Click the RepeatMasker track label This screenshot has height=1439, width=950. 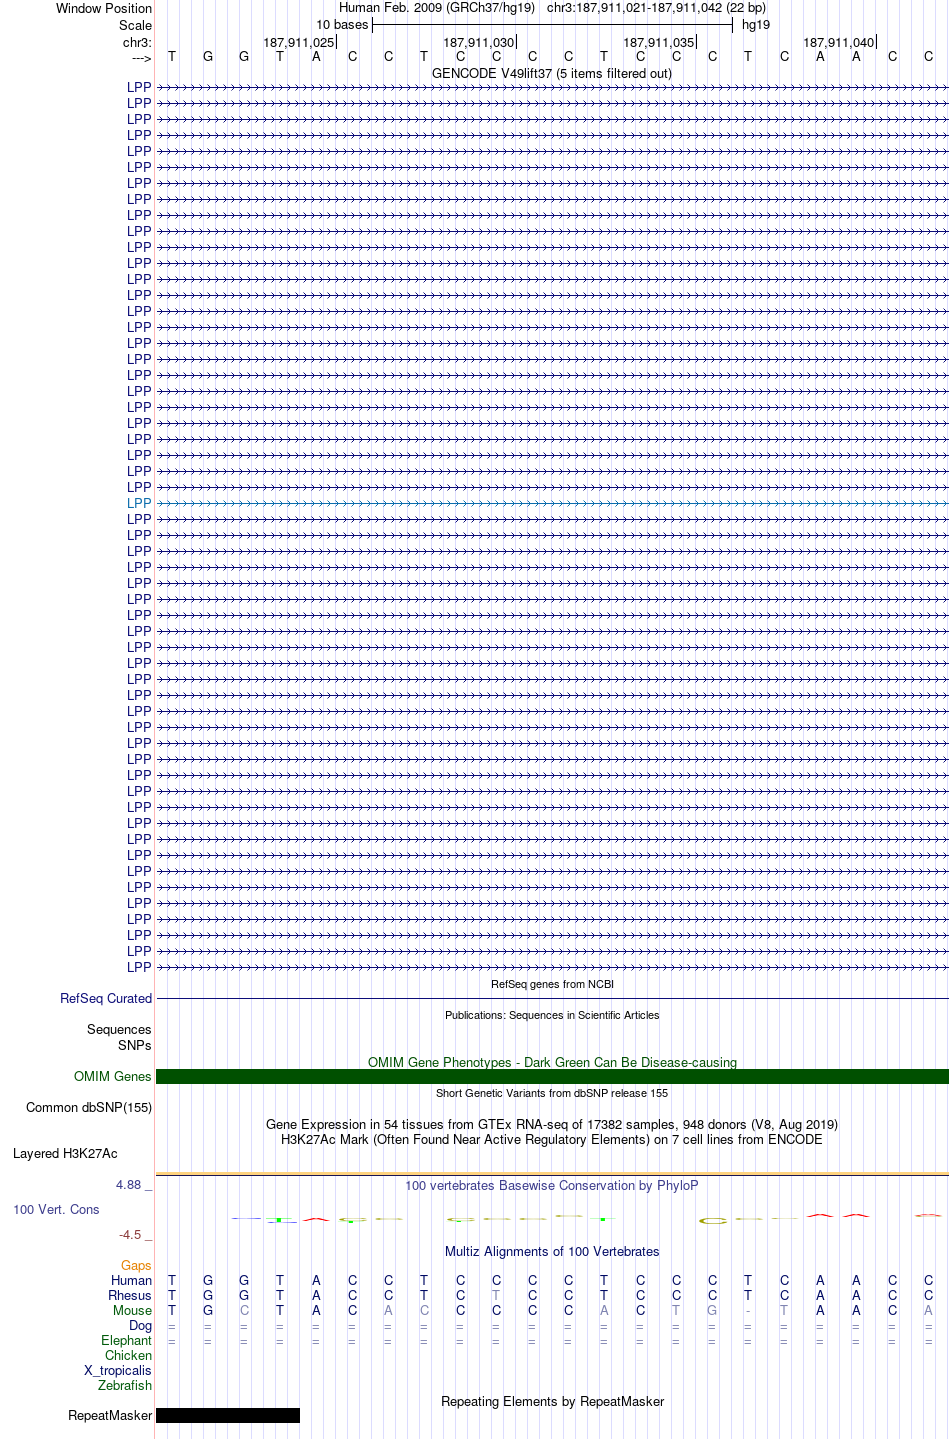pos(110,1415)
